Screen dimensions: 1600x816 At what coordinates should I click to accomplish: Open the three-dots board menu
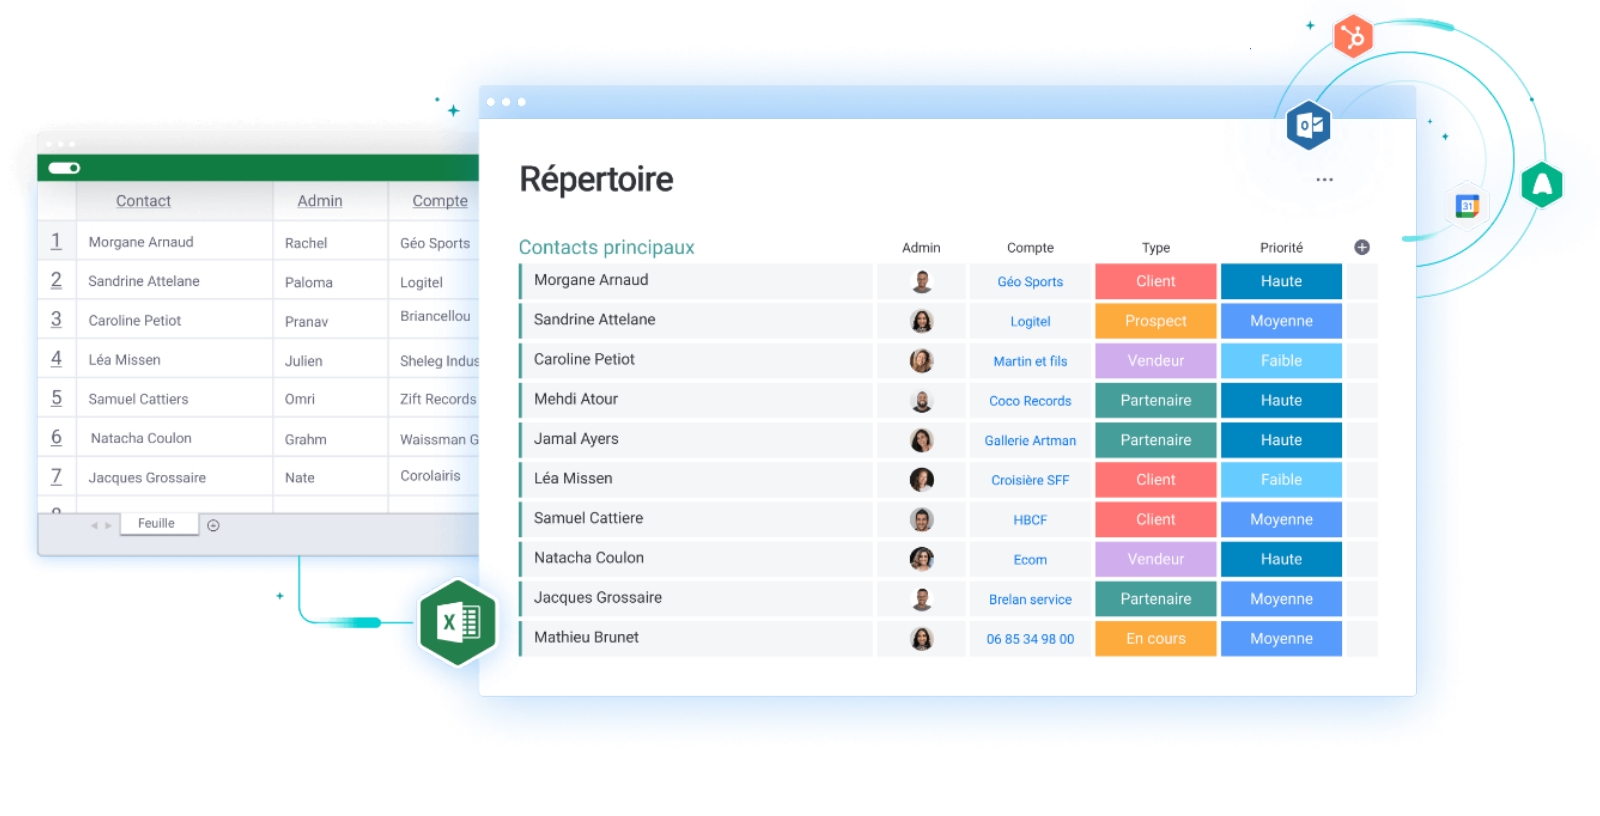(1324, 180)
